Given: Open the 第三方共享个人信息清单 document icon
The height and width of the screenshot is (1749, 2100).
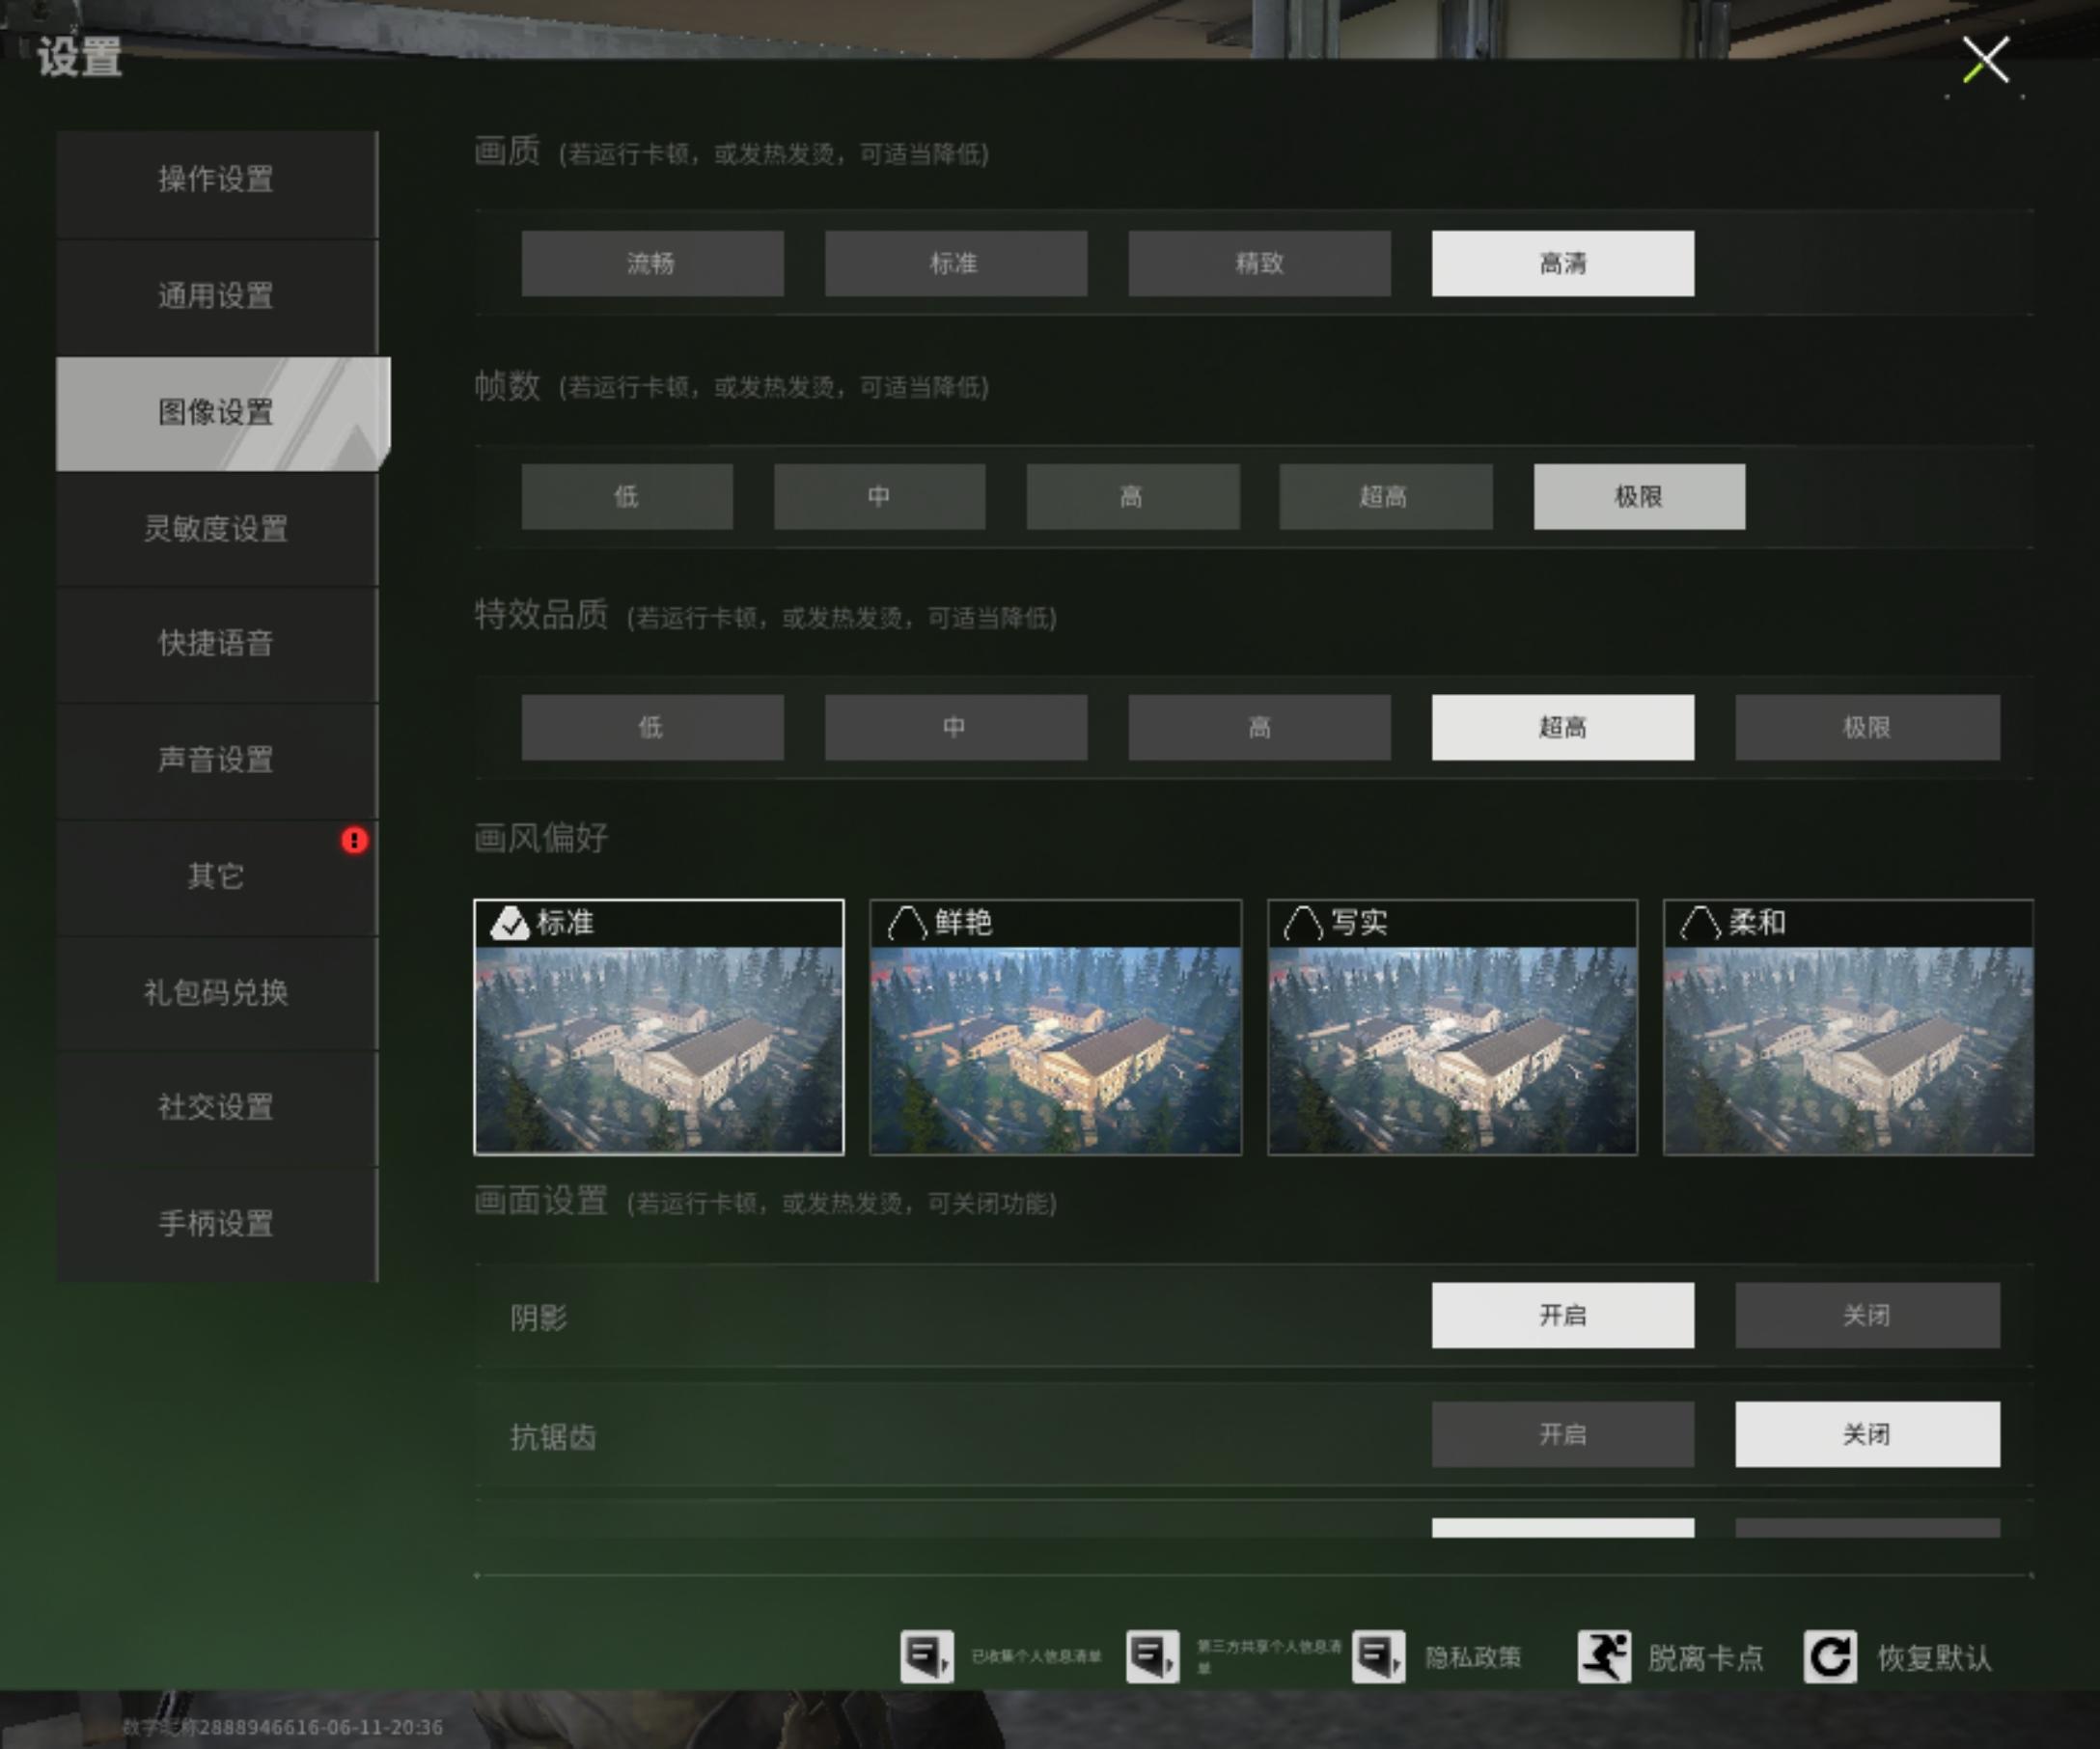Looking at the screenshot, I should coord(1152,1657).
